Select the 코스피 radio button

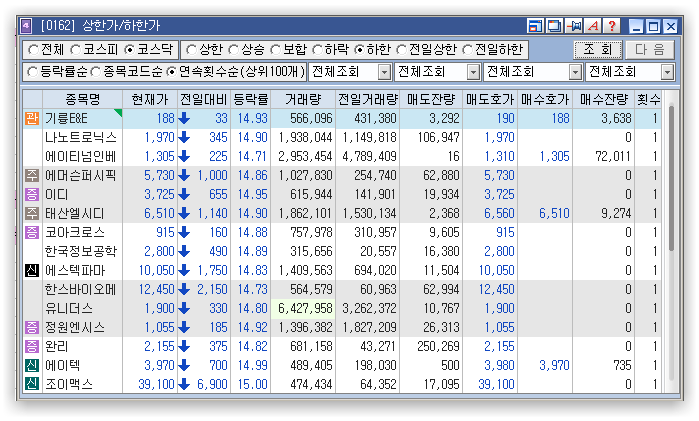point(75,50)
